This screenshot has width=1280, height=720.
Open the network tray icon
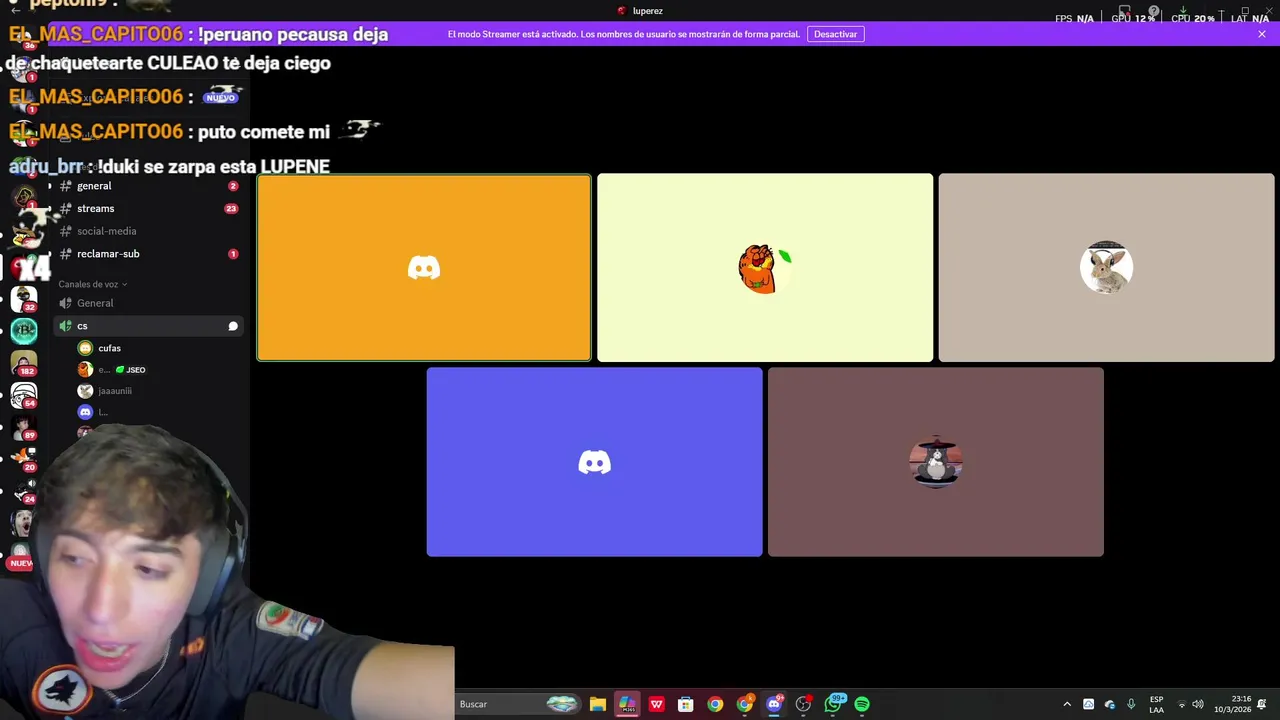coord(1181,704)
